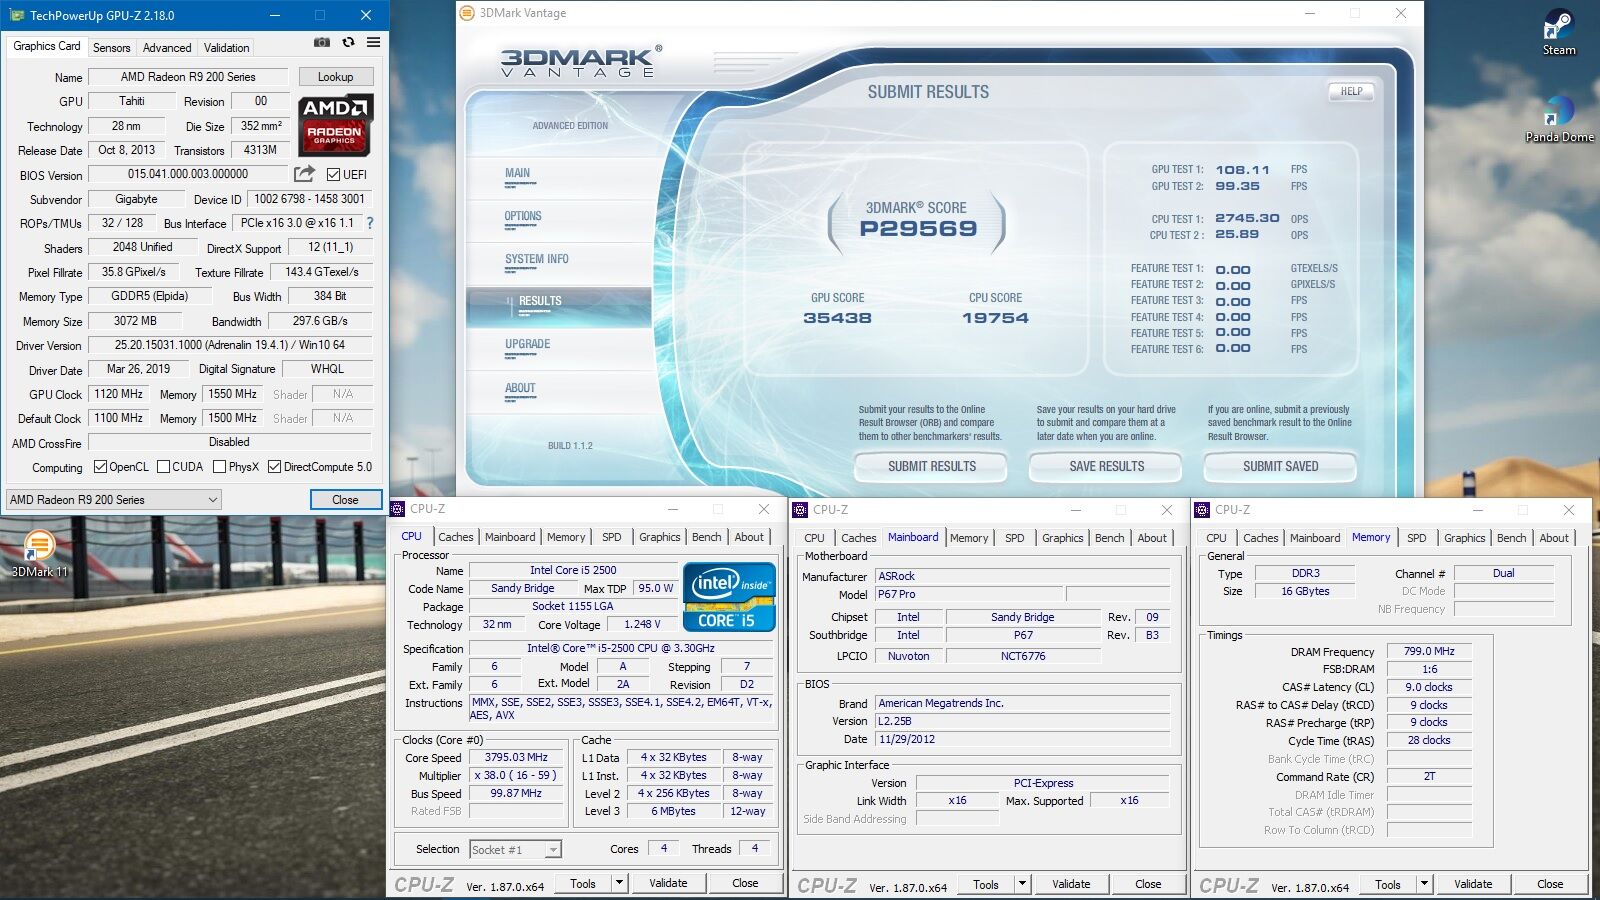1600x900 pixels.
Task: Open the Bench tab in Memory CPU-Z window
Action: coord(1511,538)
